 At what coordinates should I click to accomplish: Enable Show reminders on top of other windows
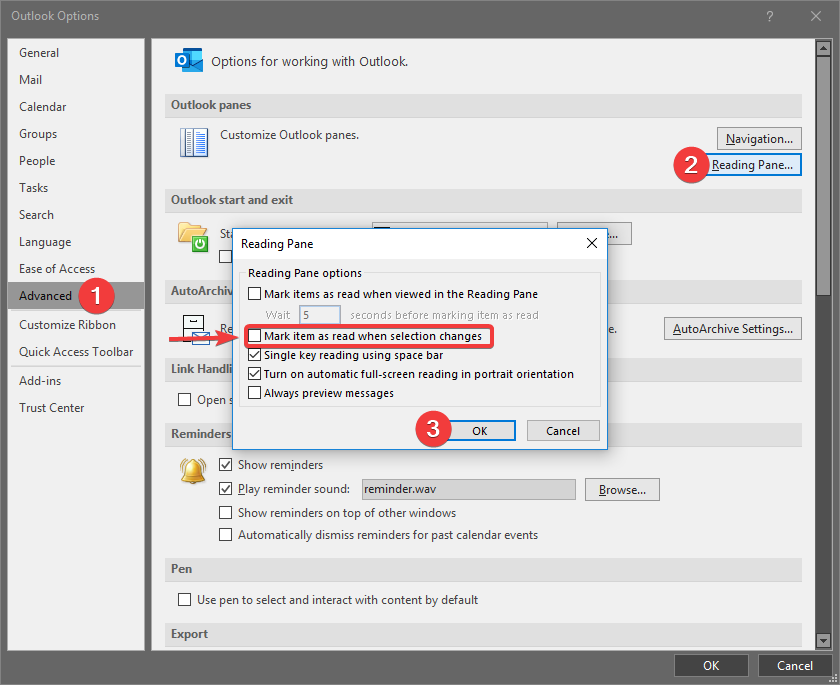(226, 513)
